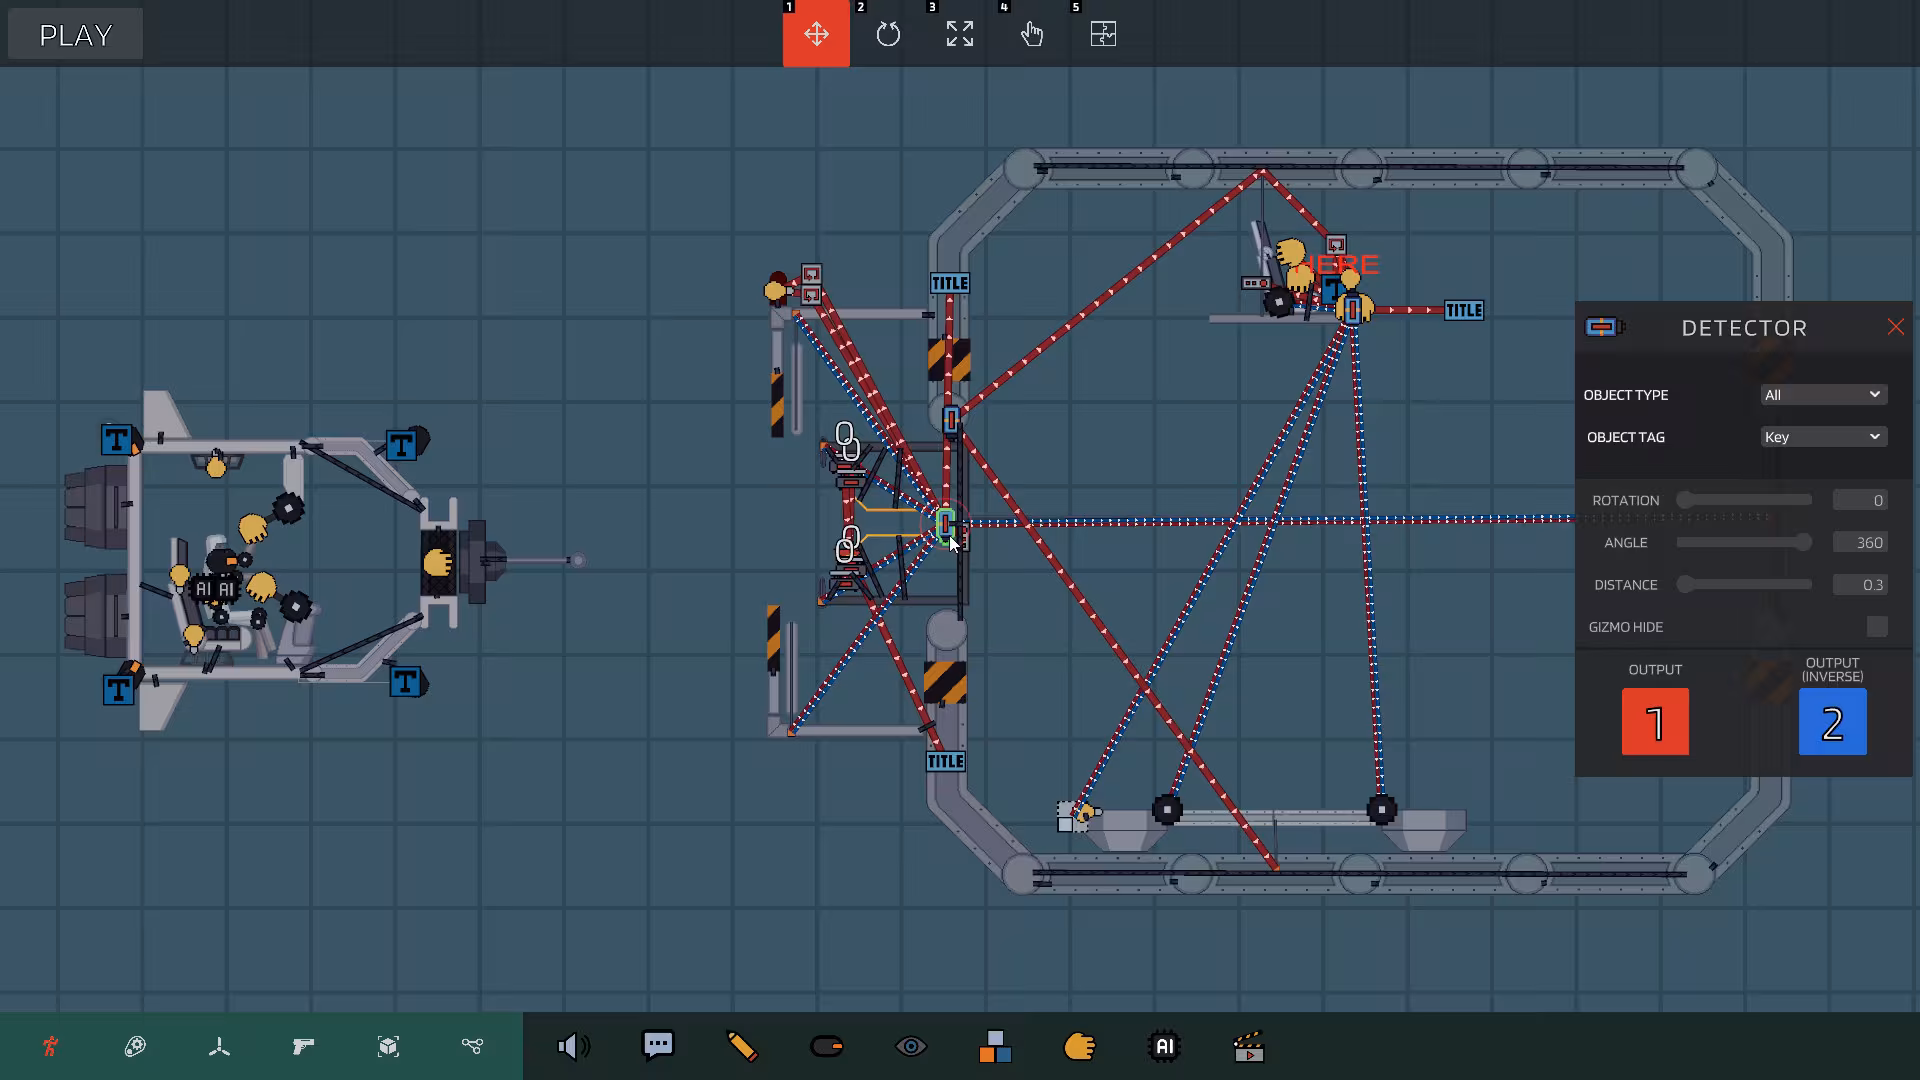The image size is (1920, 1080).
Task: Open the speech bubble text category
Action: (x=658, y=1046)
